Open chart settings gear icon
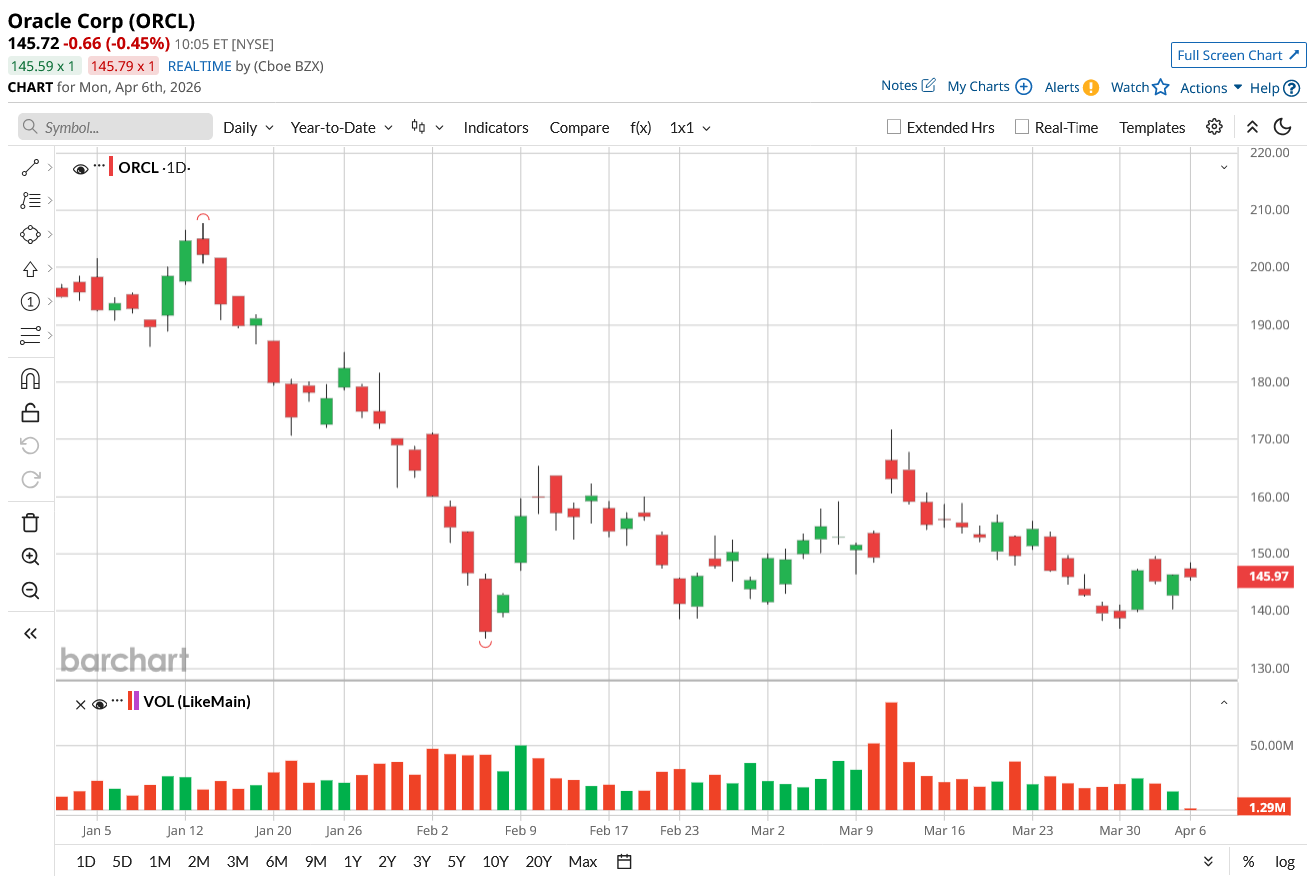 pyautogui.click(x=1214, y=127)
